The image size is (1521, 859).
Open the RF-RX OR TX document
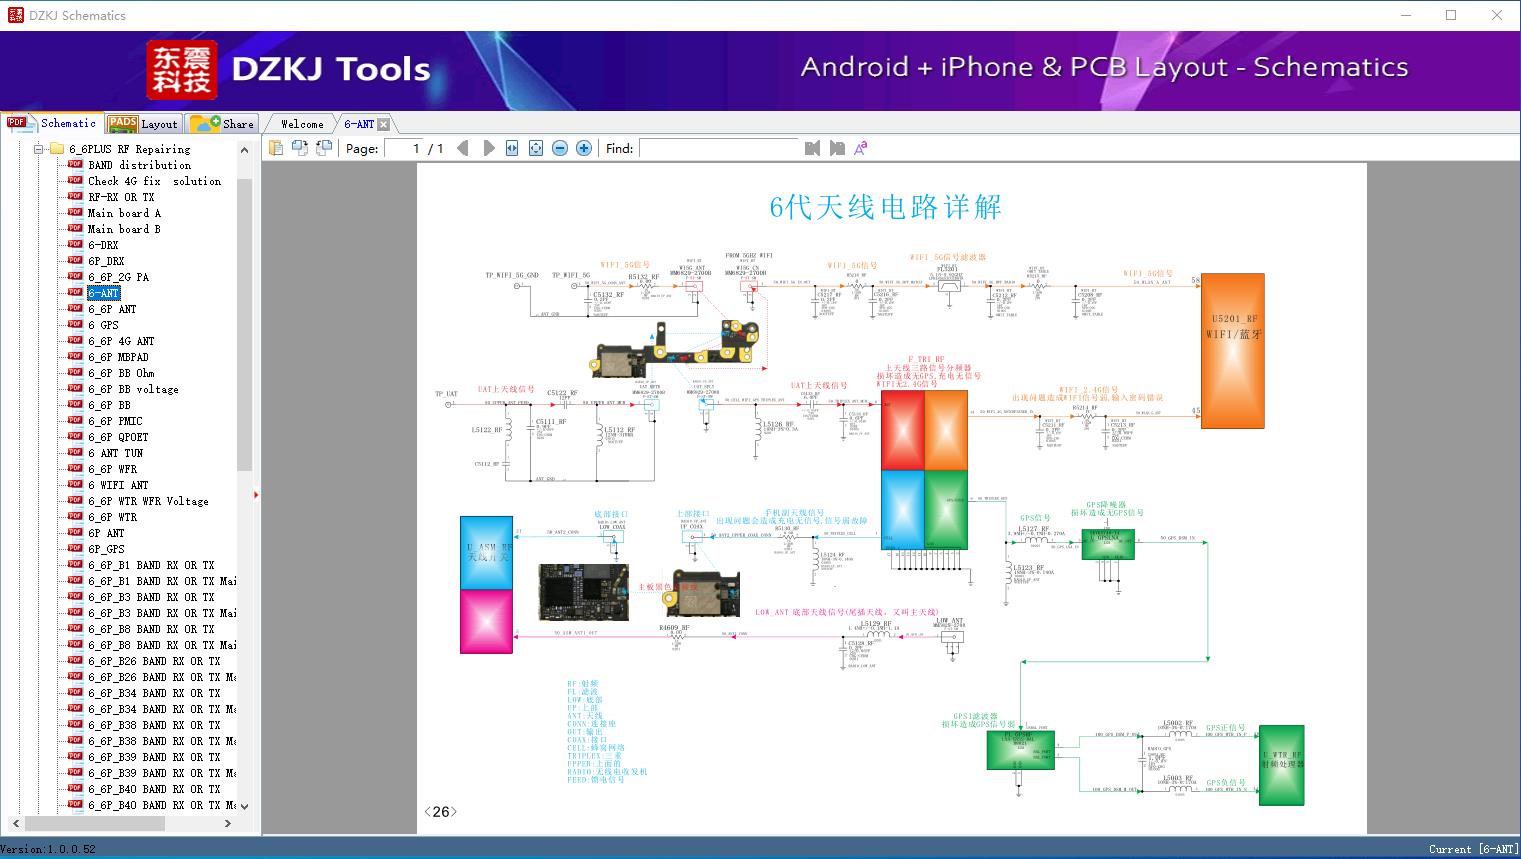(x=121, y=197)
